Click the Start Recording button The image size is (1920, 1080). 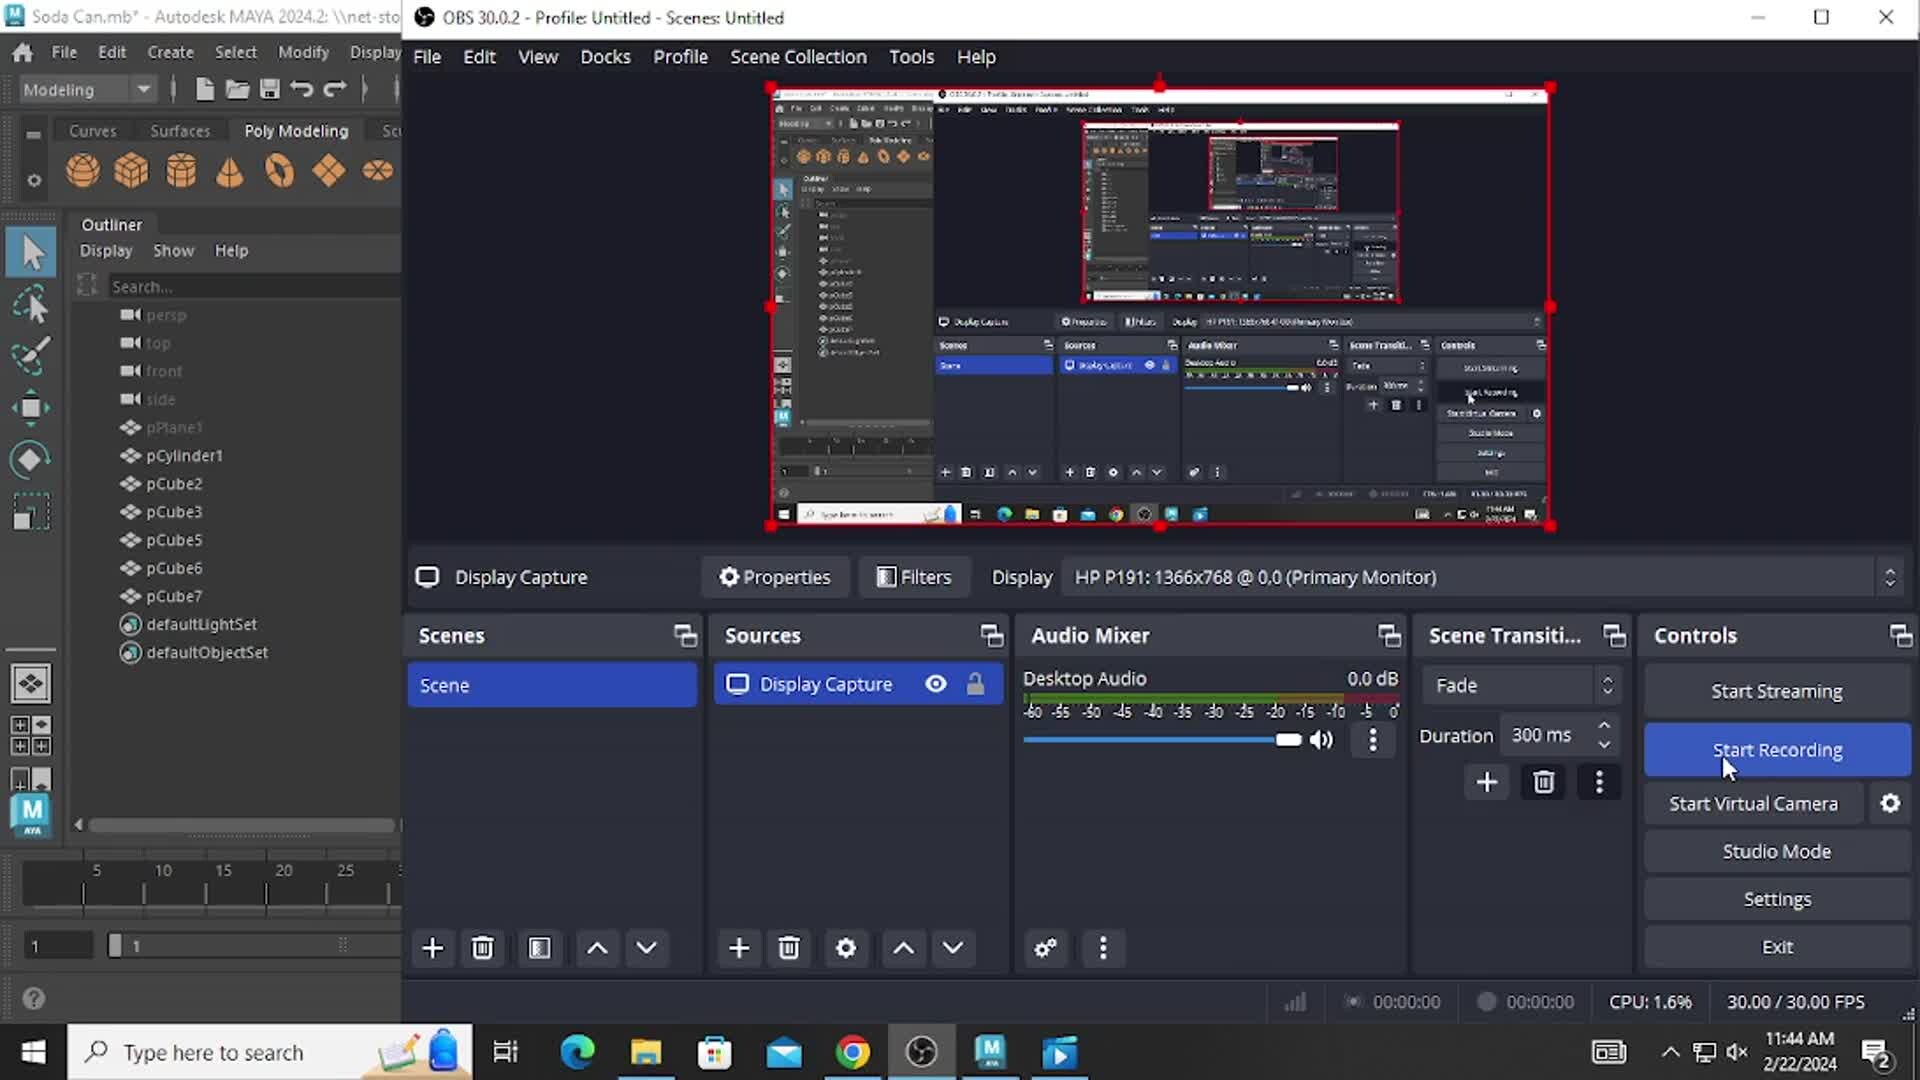point(1777,750)
